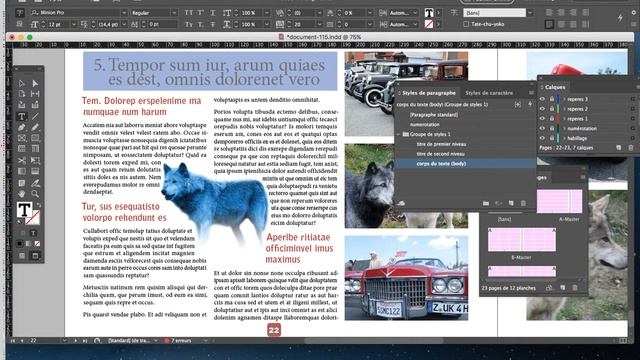The height and width of the screenshot is (360, 640).
Task: Select the Zoom magnifier tool
Action: (x=35, y=194)
